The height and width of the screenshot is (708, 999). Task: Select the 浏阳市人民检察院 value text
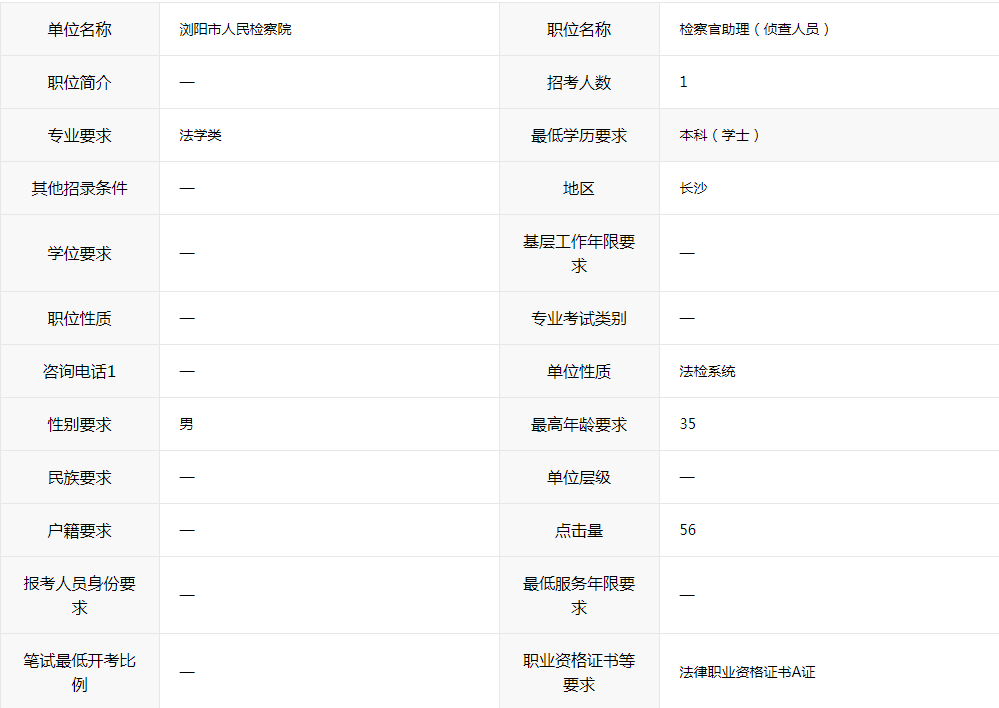235,29
